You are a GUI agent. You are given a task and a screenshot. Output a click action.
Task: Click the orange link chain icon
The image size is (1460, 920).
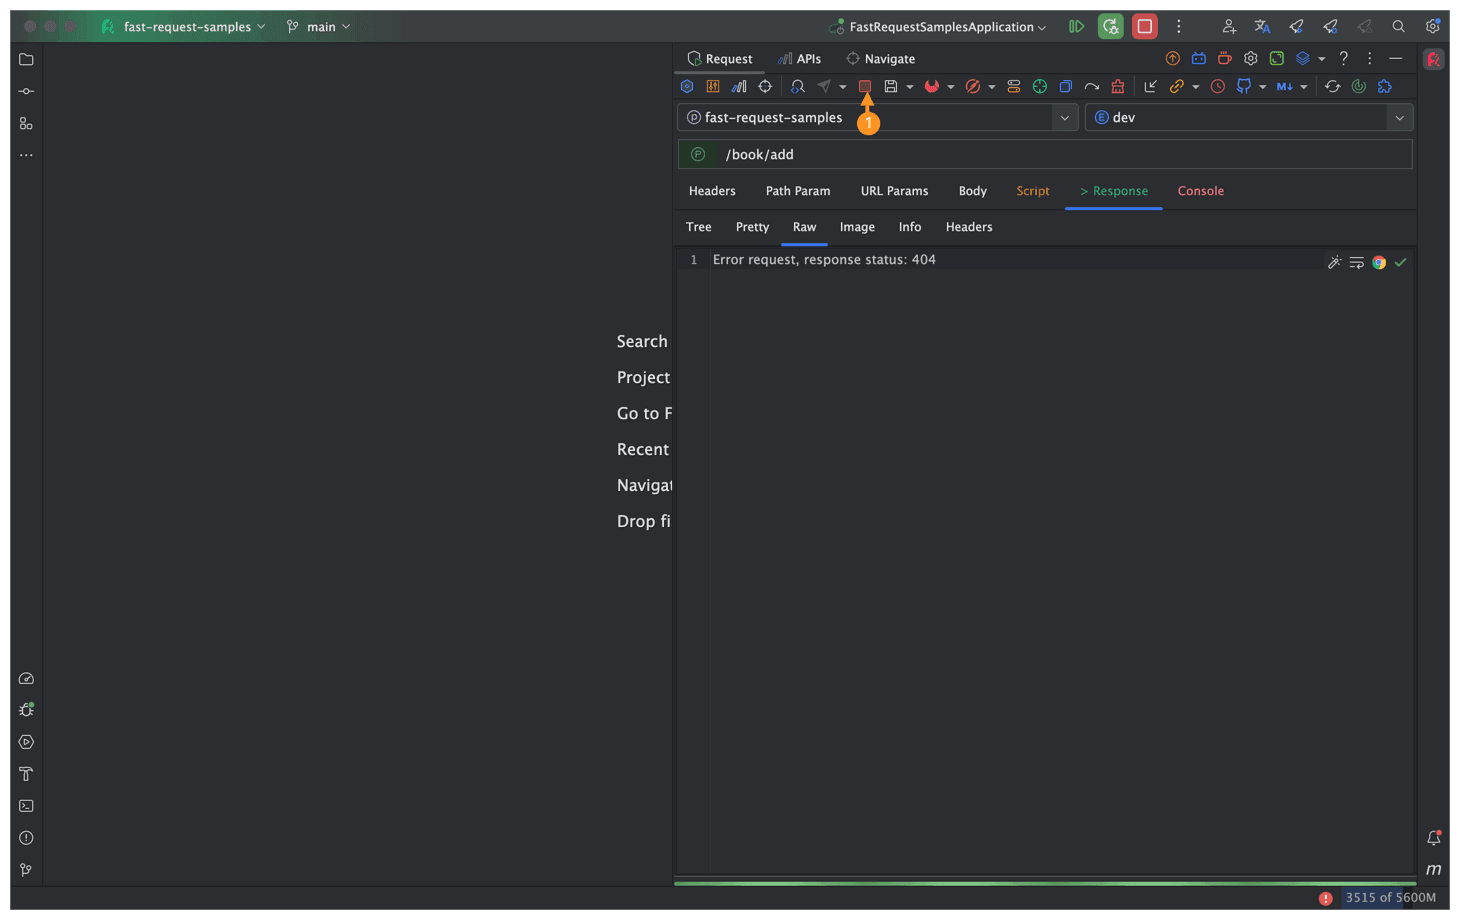[x=1176, y=87]
